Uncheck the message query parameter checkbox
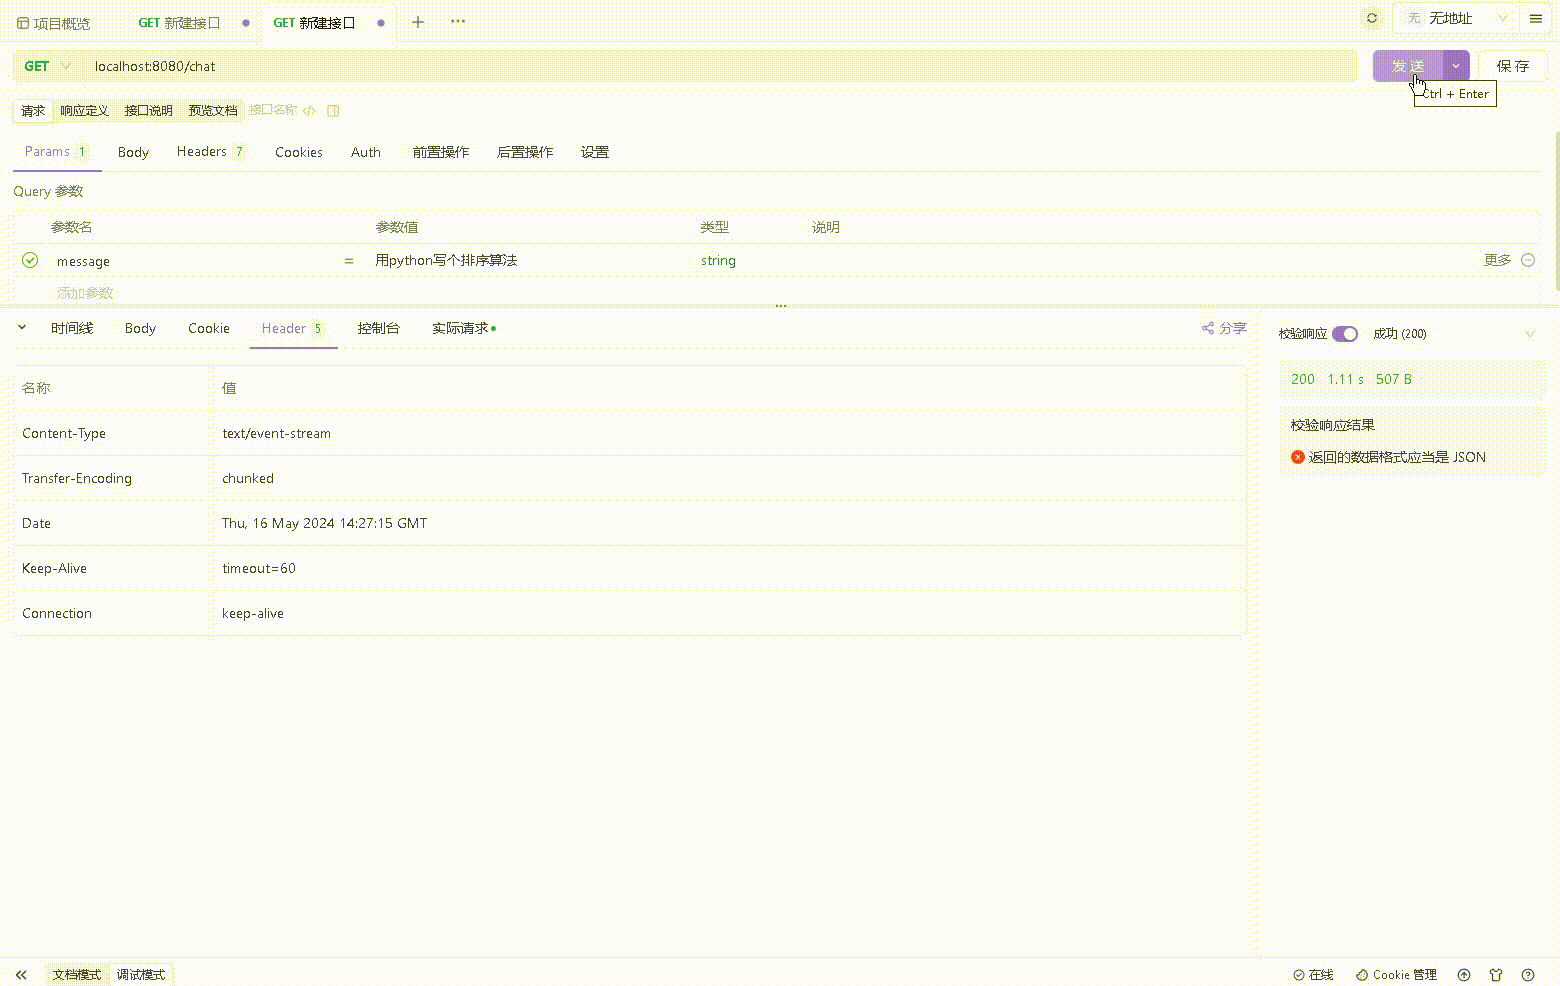 coord(30,259)
